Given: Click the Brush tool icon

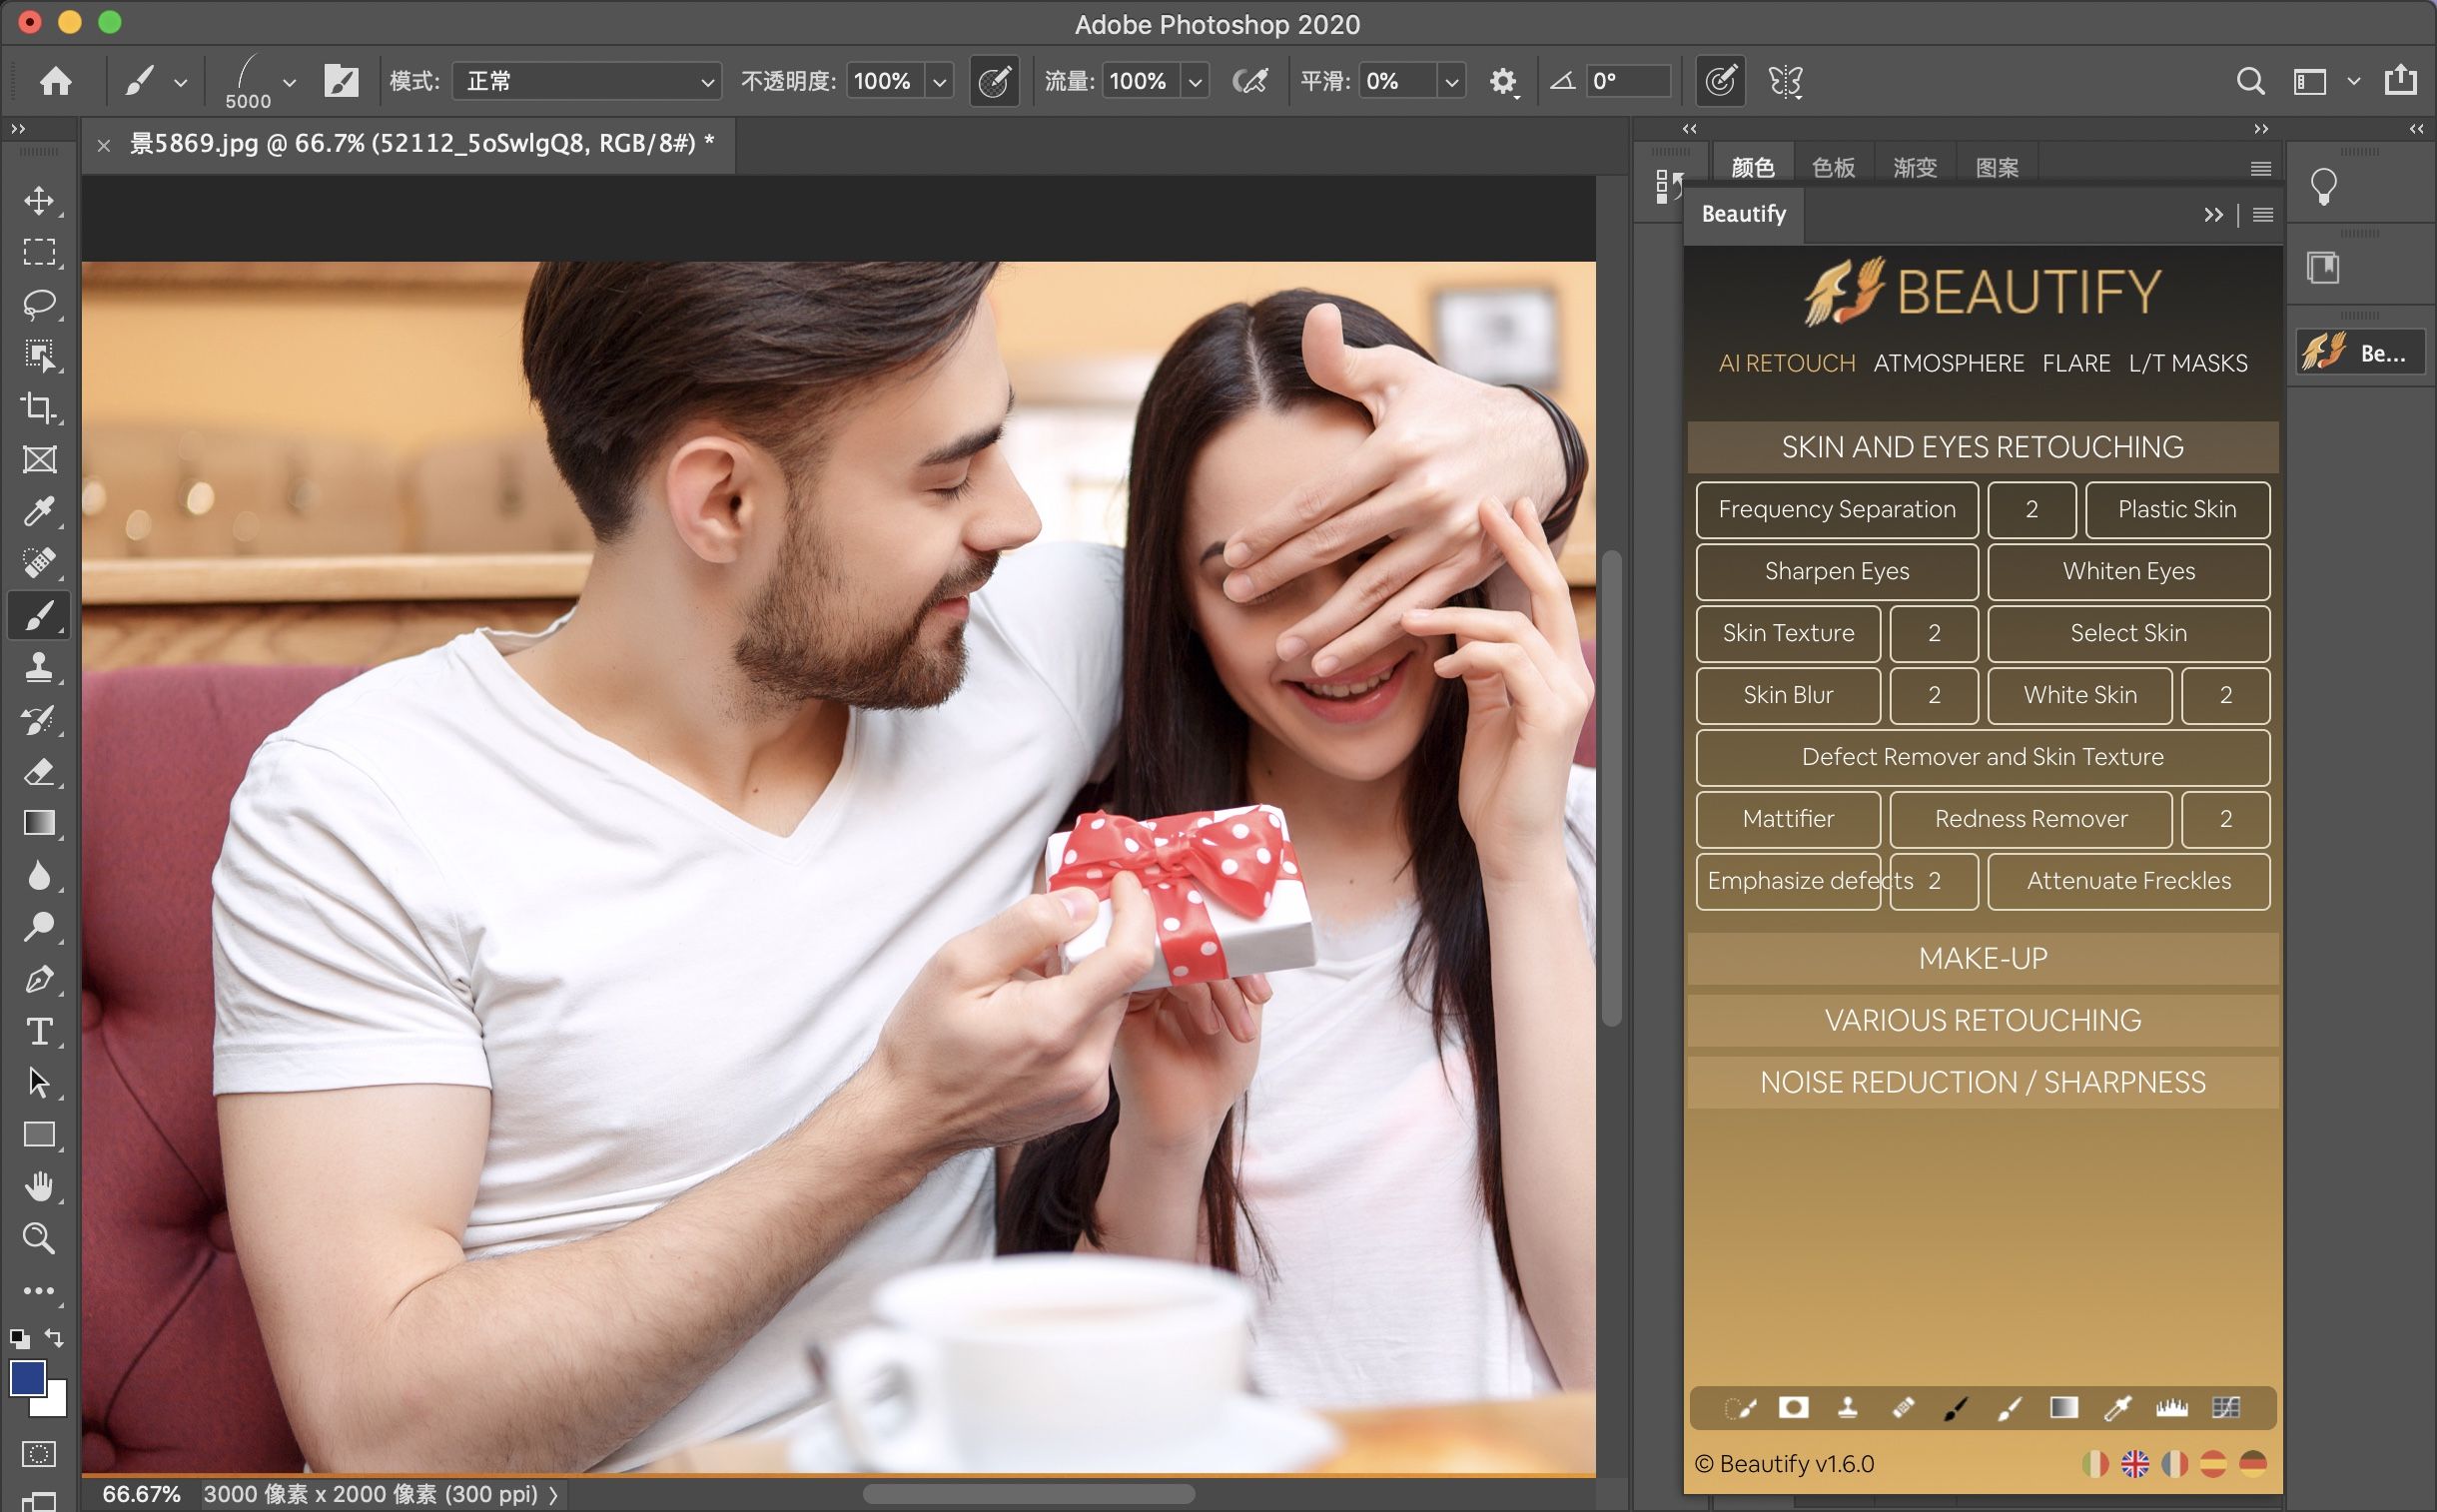Looking at the screenshot, I should (38, 615).
